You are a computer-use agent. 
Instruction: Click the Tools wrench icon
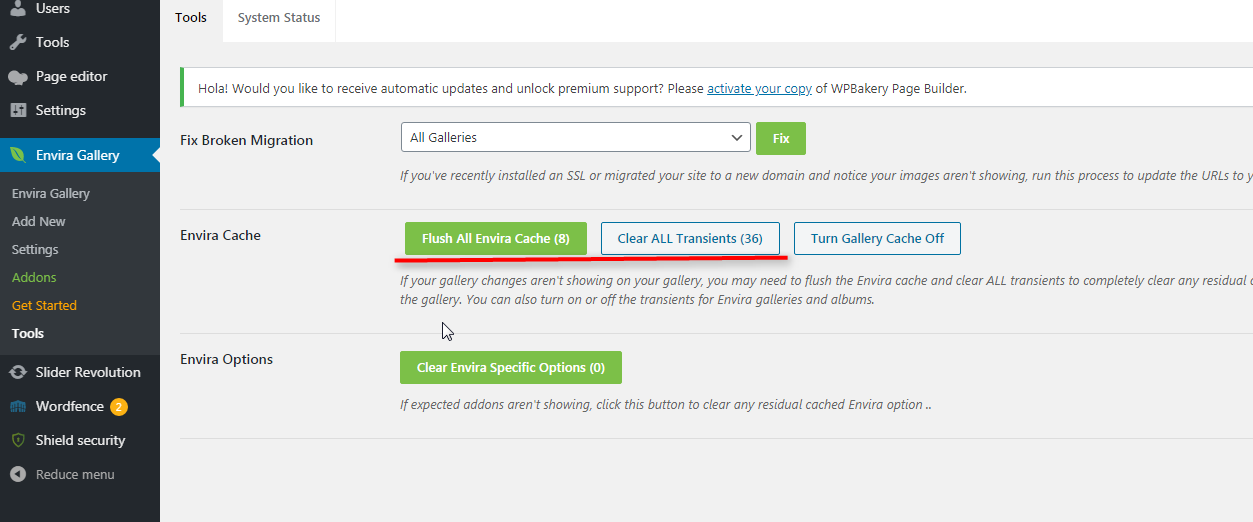pyautogui.click(x=18, y=42)
